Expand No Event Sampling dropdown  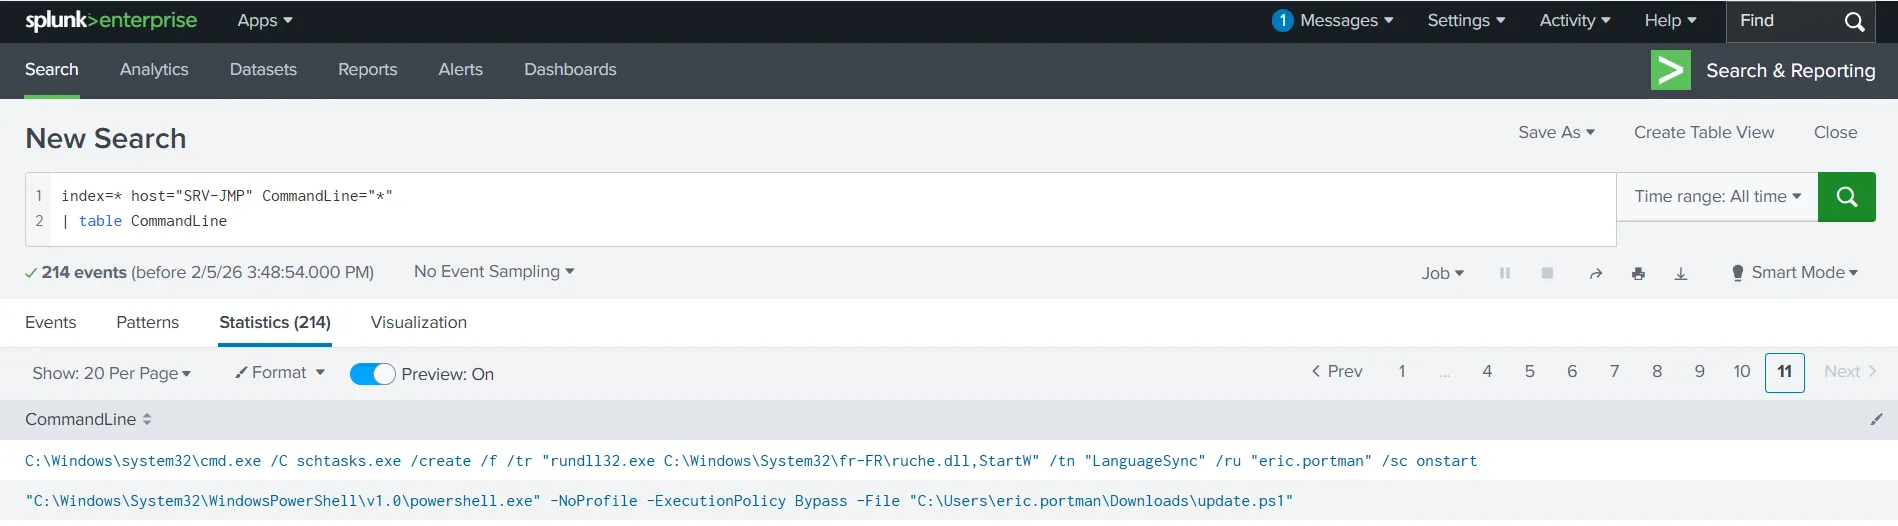point(494,271)
